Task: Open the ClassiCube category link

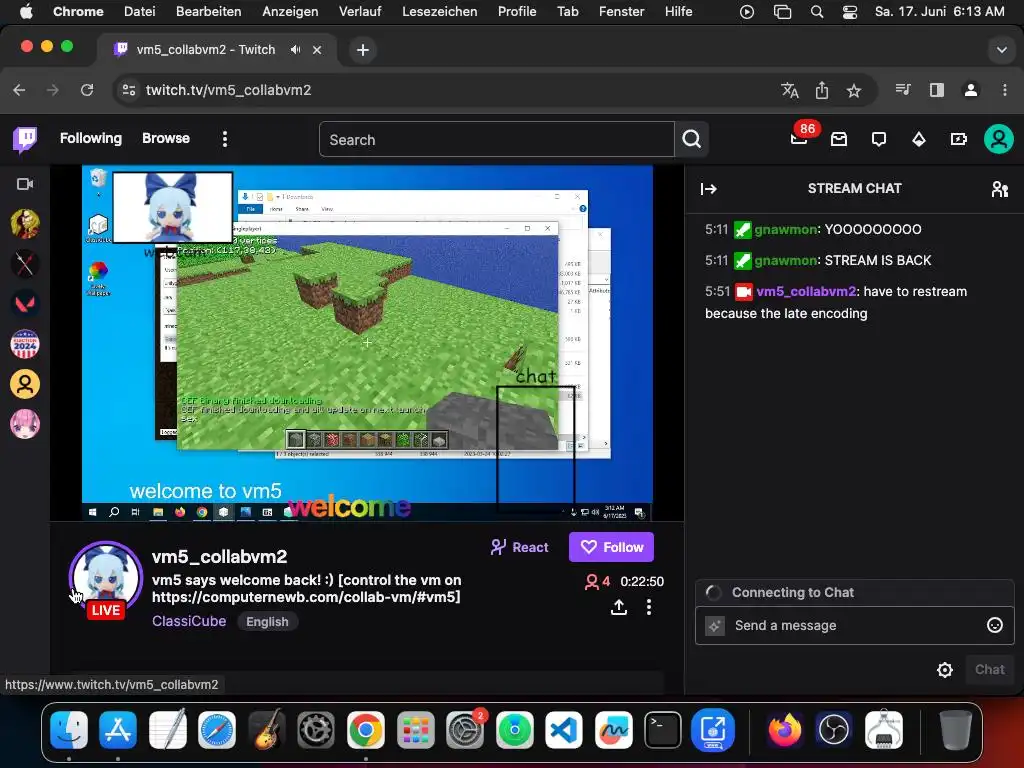Action: [x=189, y=621]
